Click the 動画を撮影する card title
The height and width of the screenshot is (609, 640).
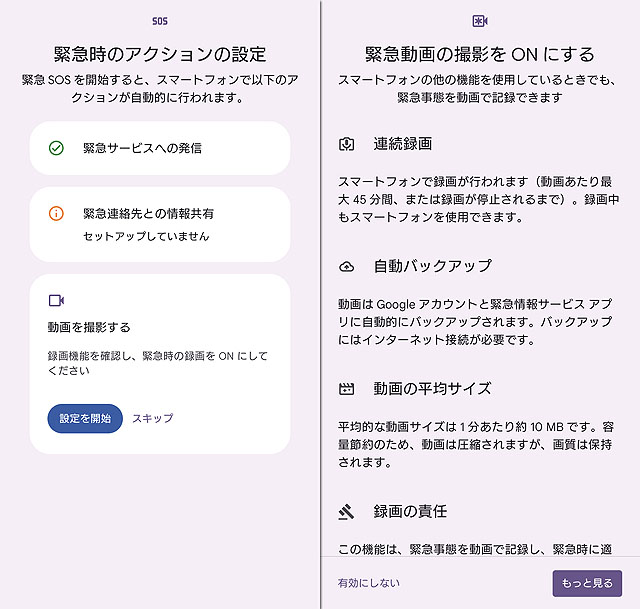89,327
